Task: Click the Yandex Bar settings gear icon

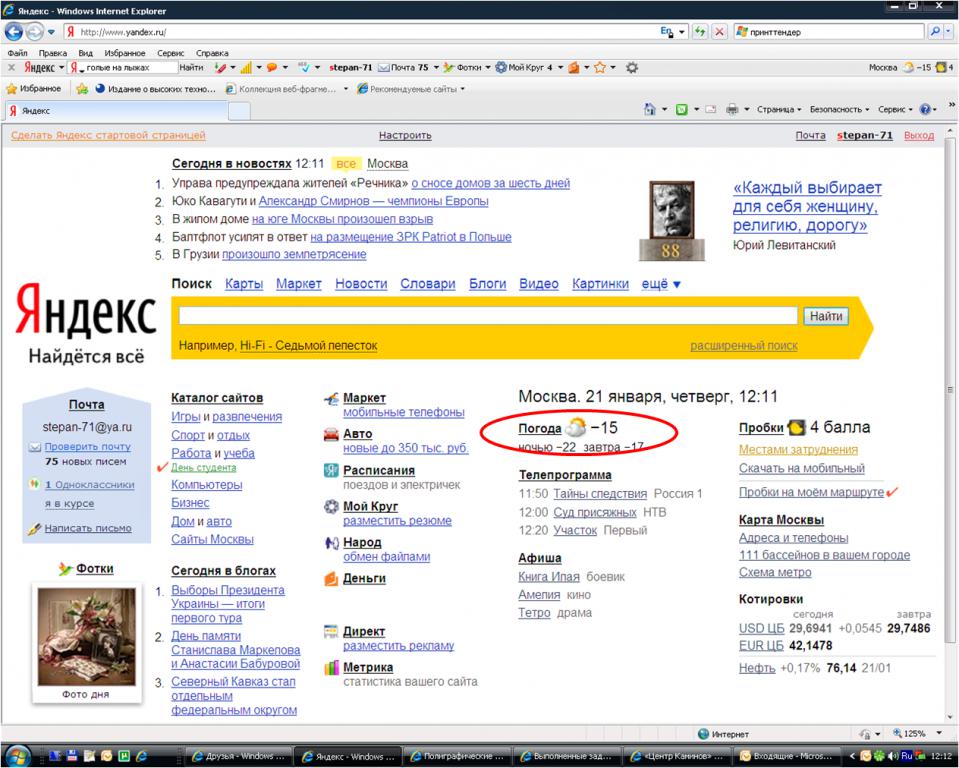Action: click(632, 68)
